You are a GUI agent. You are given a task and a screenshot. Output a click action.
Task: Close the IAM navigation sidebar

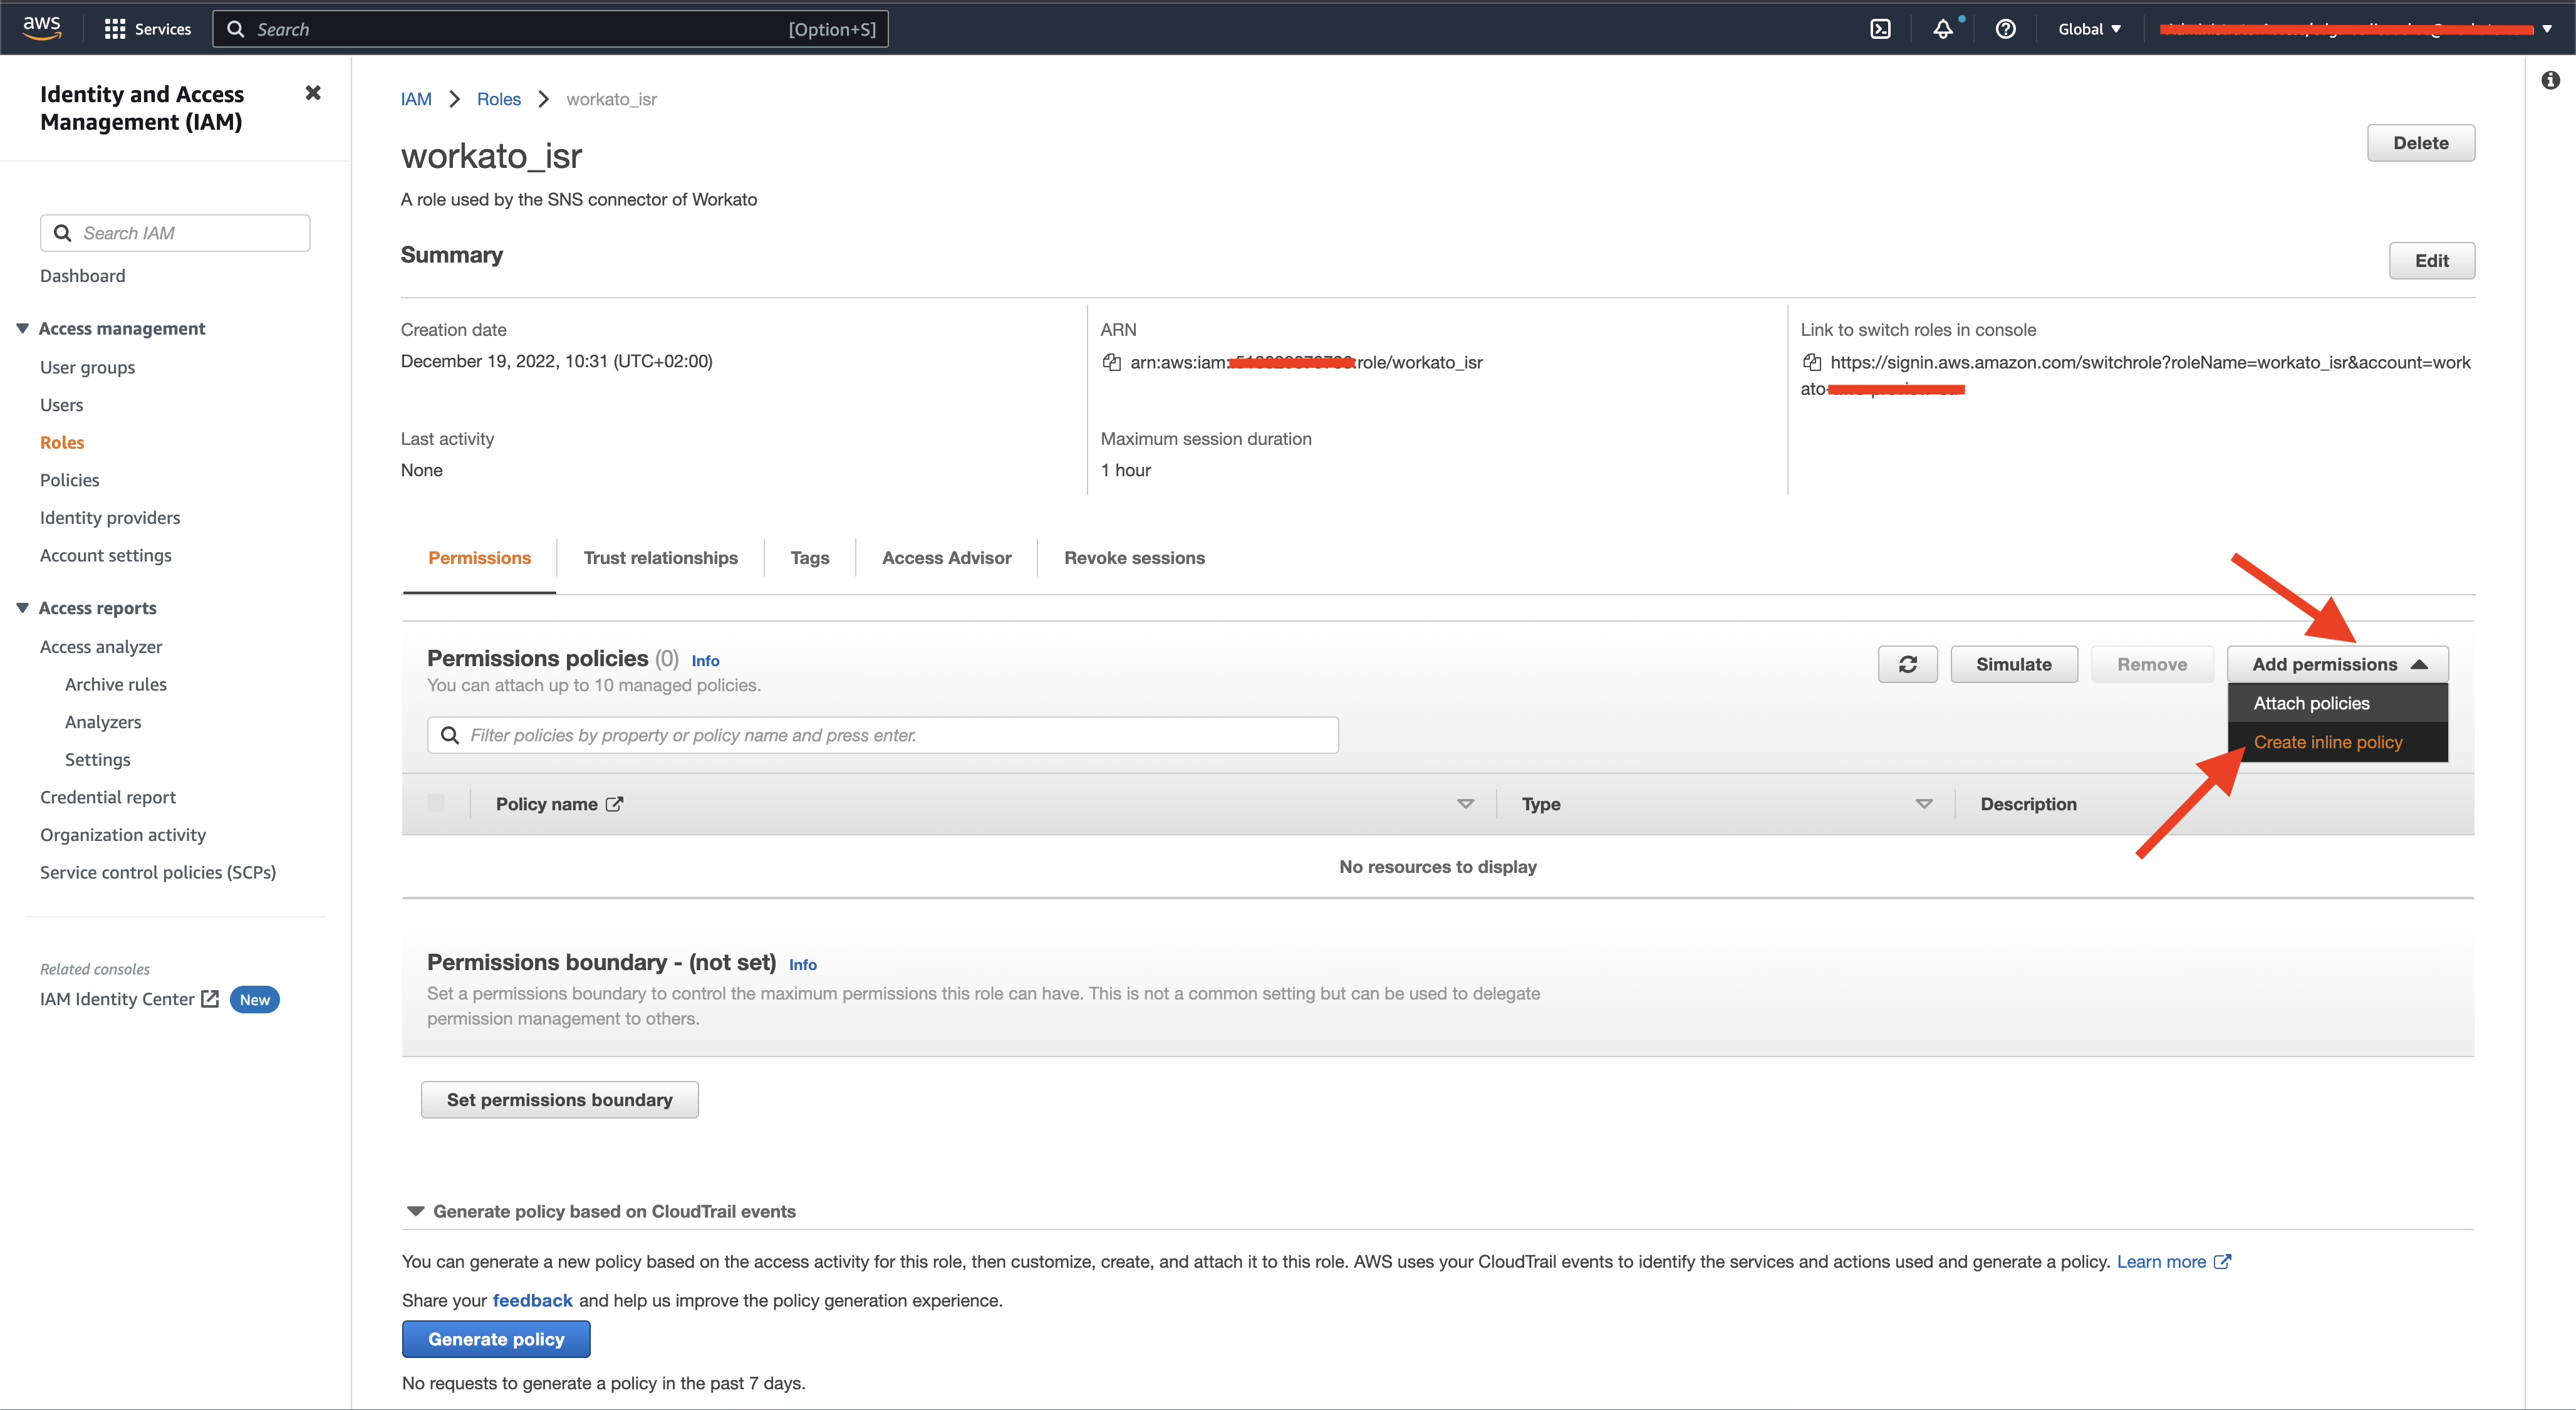pos(313,93)
